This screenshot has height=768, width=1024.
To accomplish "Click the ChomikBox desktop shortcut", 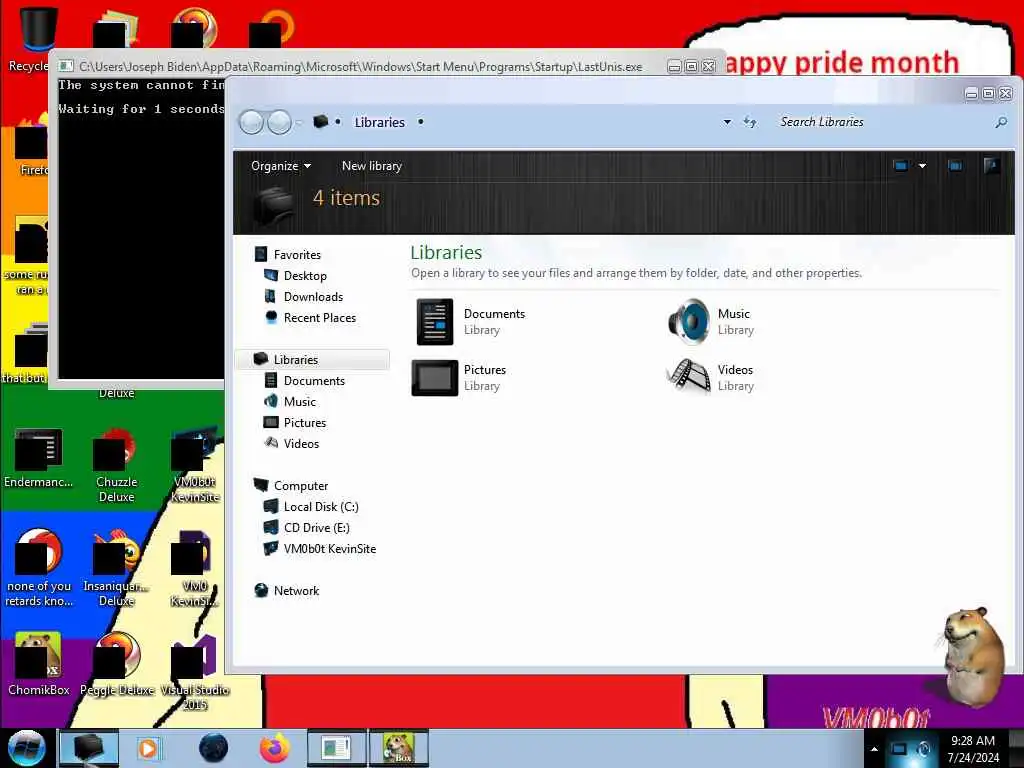I will (x=39, y=665).
